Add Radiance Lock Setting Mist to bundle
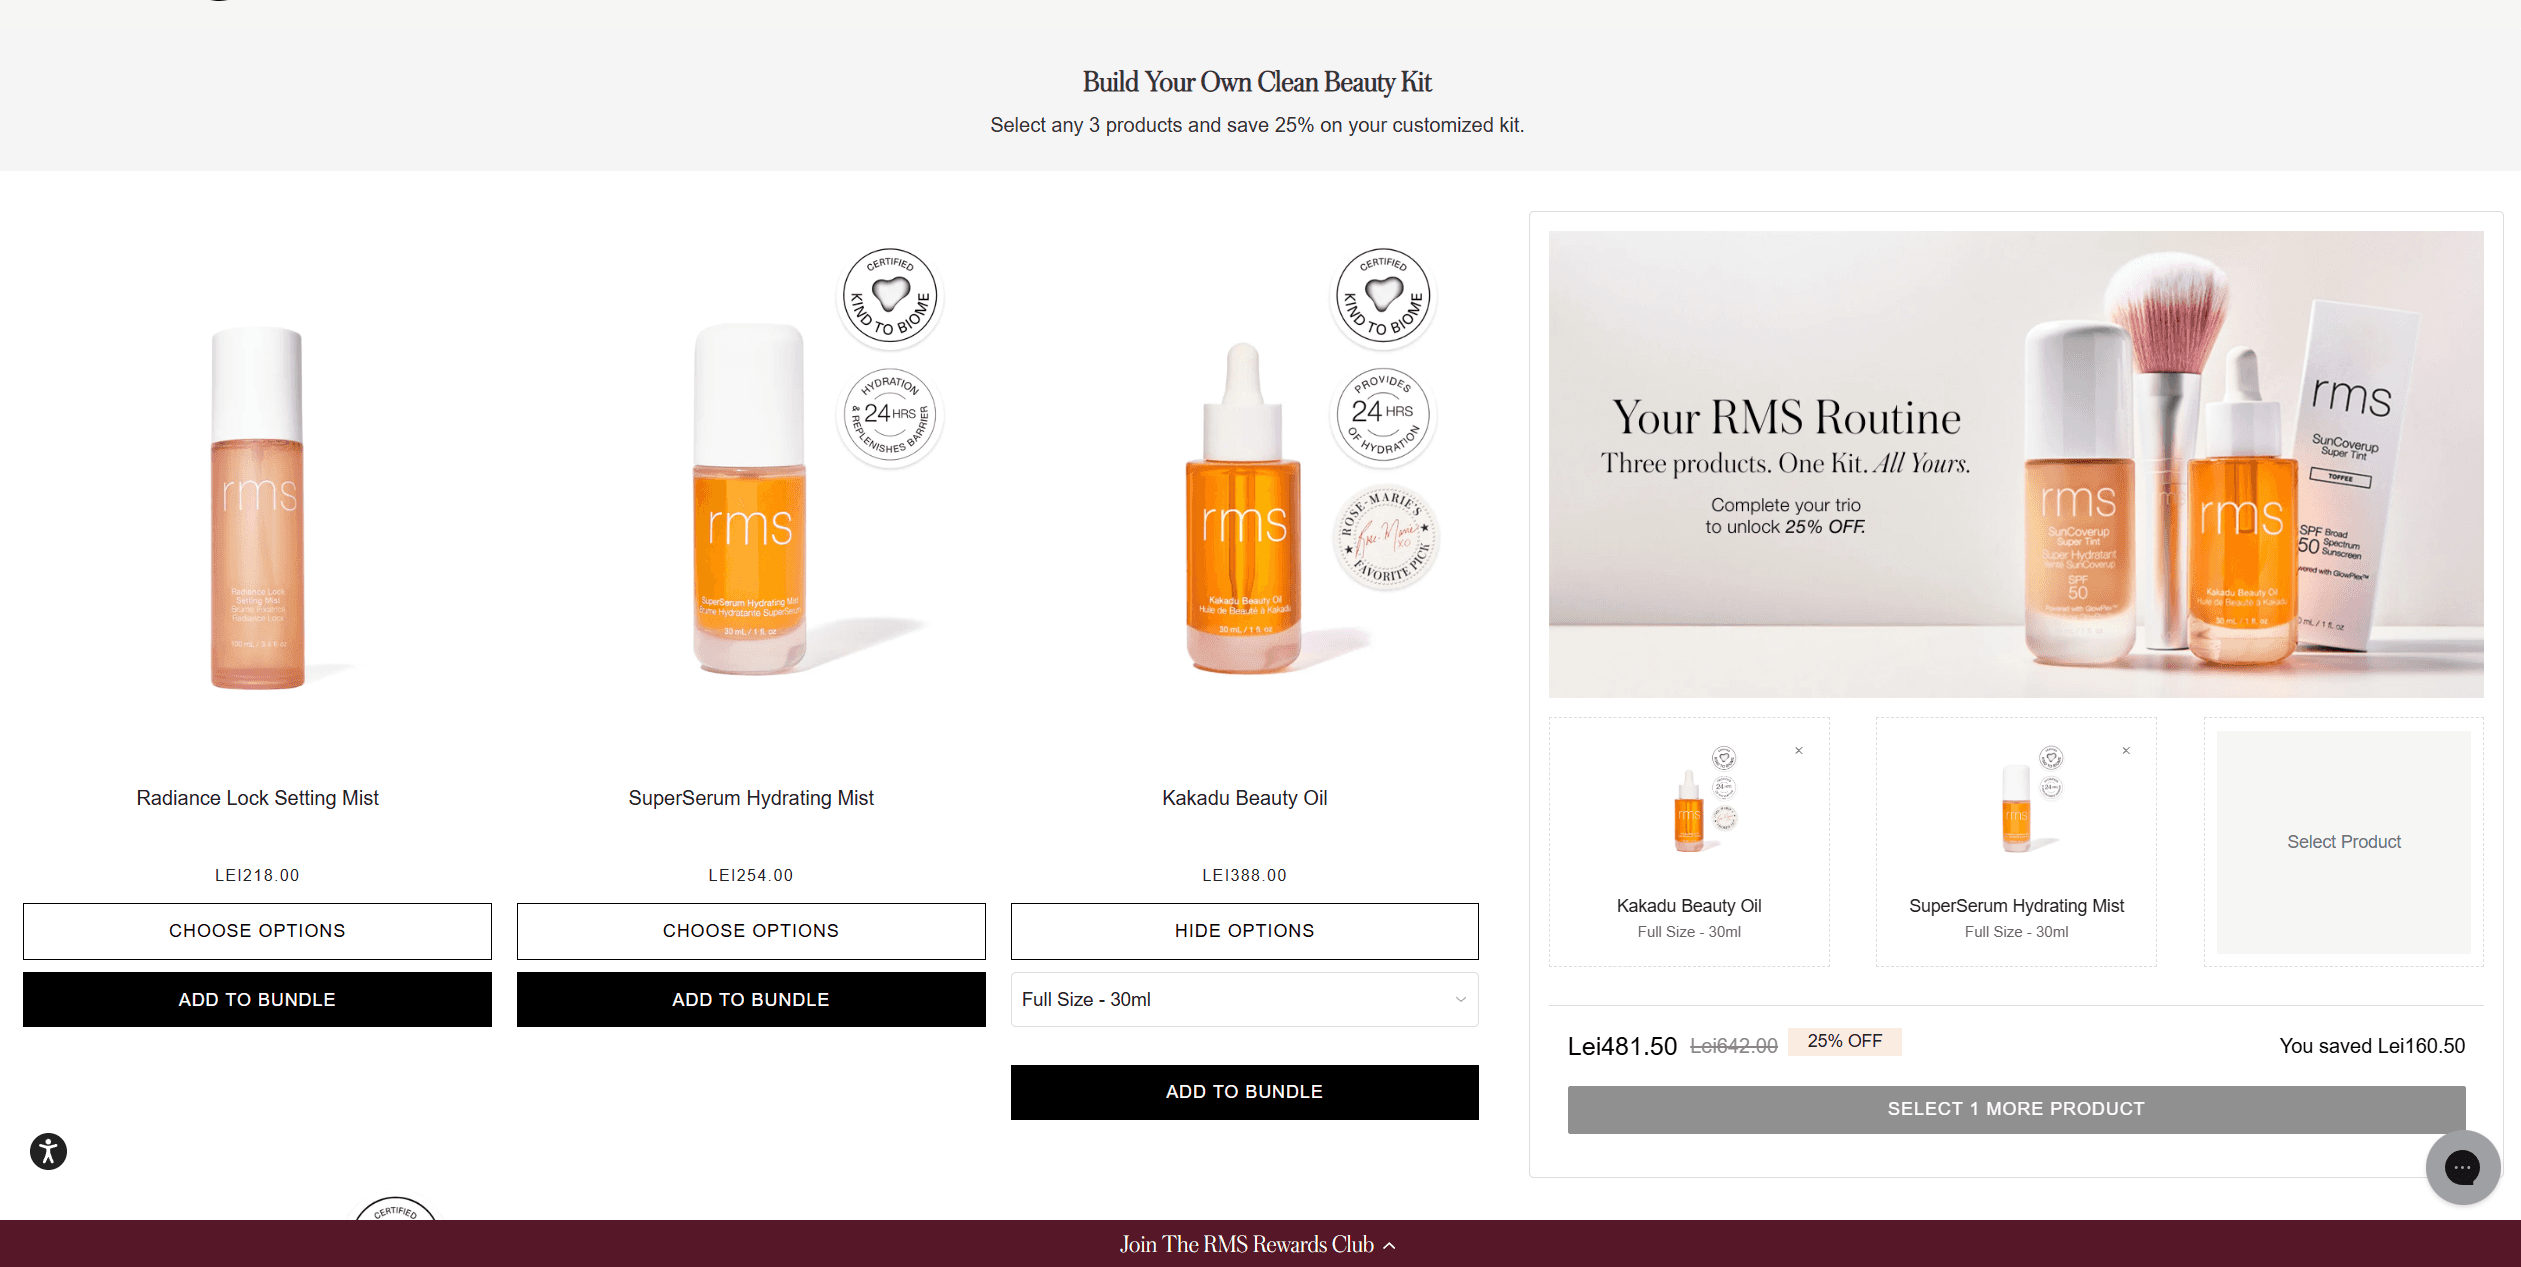This screenshot has width=2521, height=1267. point(257,999)
